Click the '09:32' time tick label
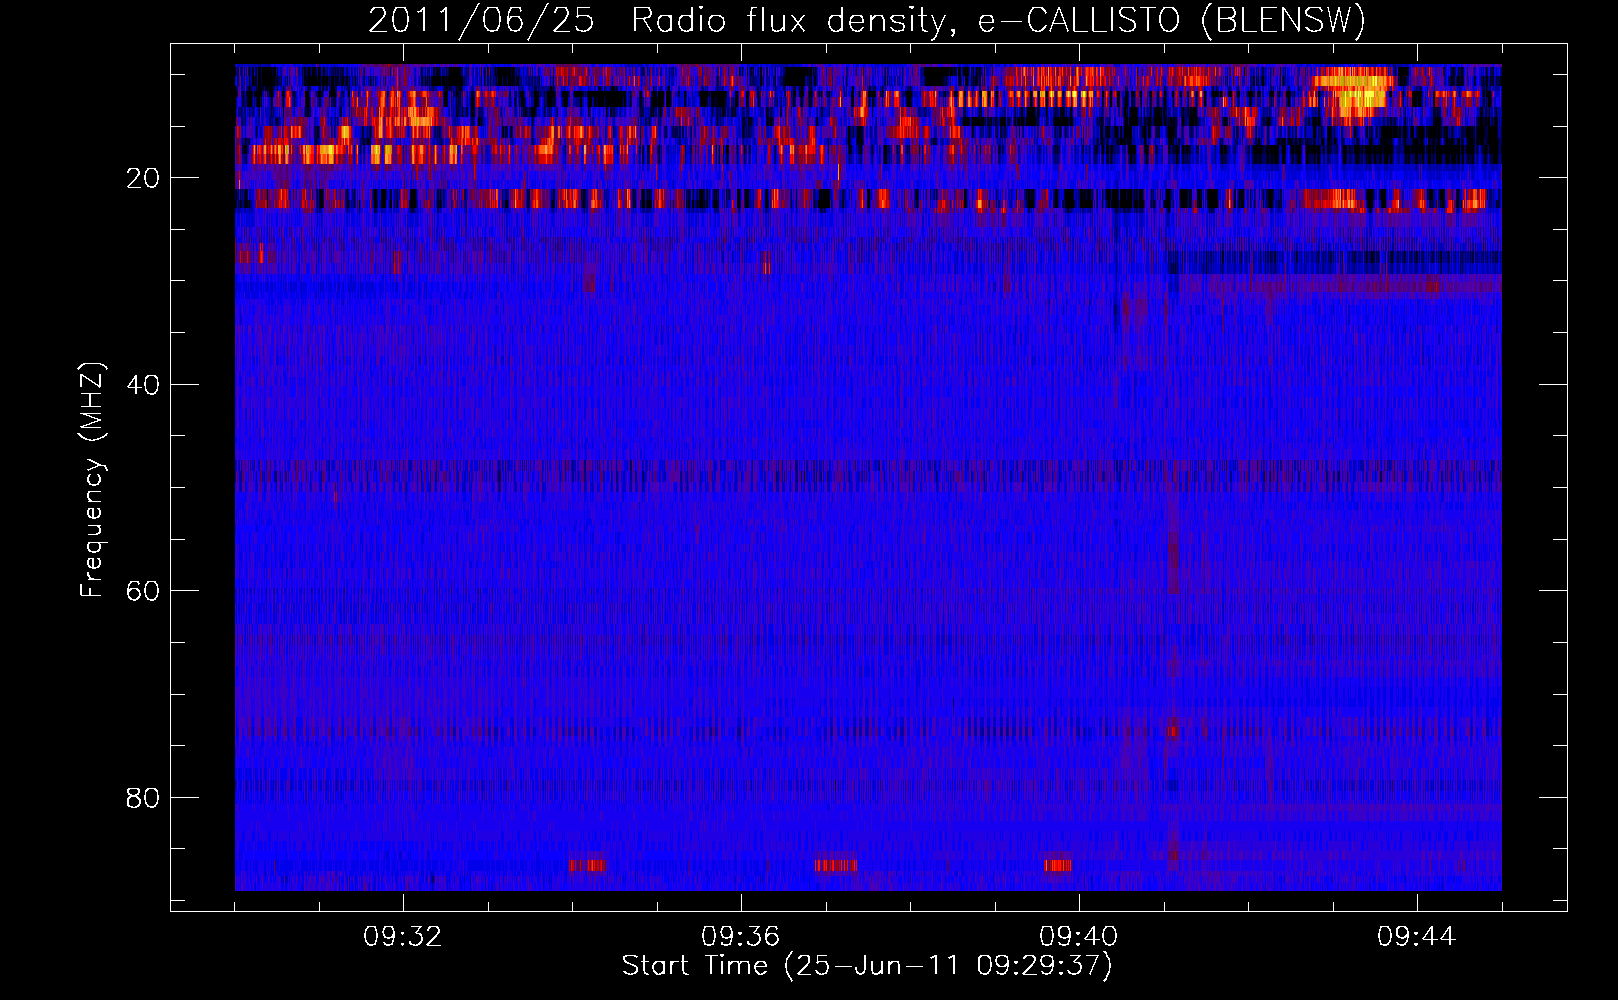Screen dimensions: 1618x1000 tap(403, 937)
